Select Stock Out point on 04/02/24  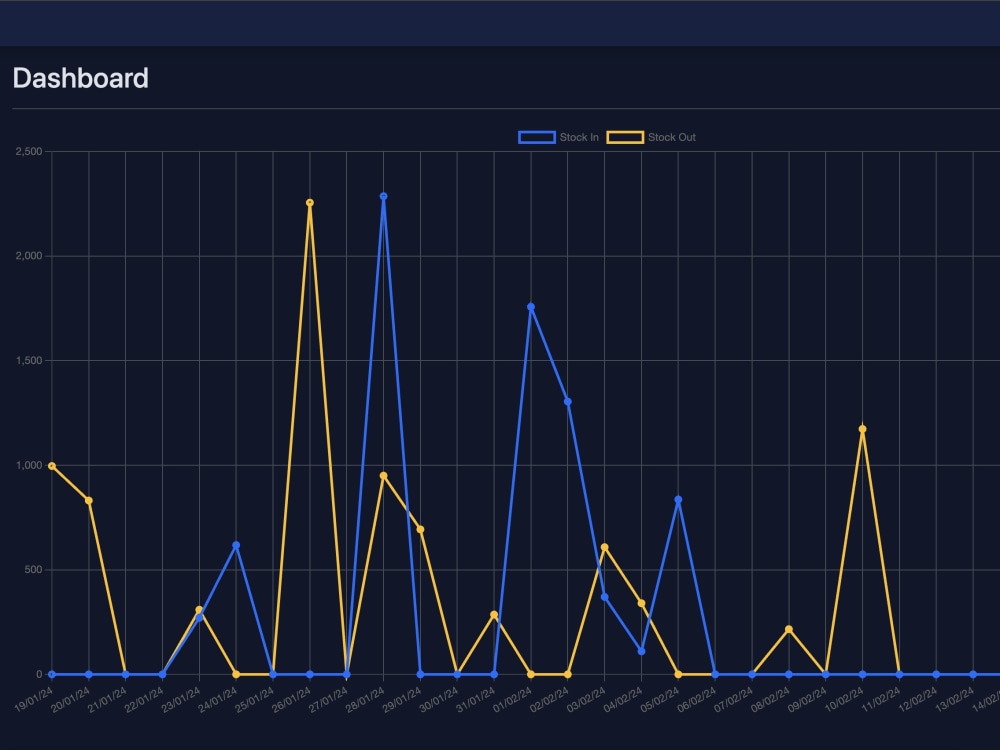641,603
